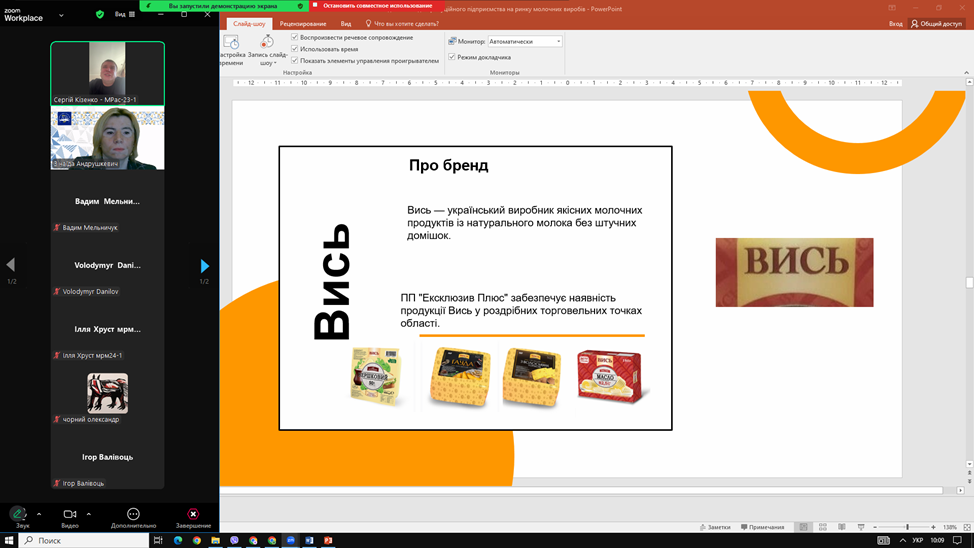The image size is (974, 548).
Task: Switch to PowerPoint from the taskbar
Action: 328,540
